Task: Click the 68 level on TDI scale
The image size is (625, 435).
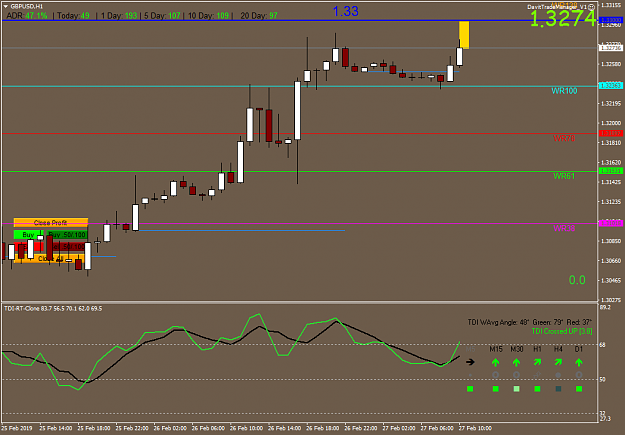Action: point(603,344)
